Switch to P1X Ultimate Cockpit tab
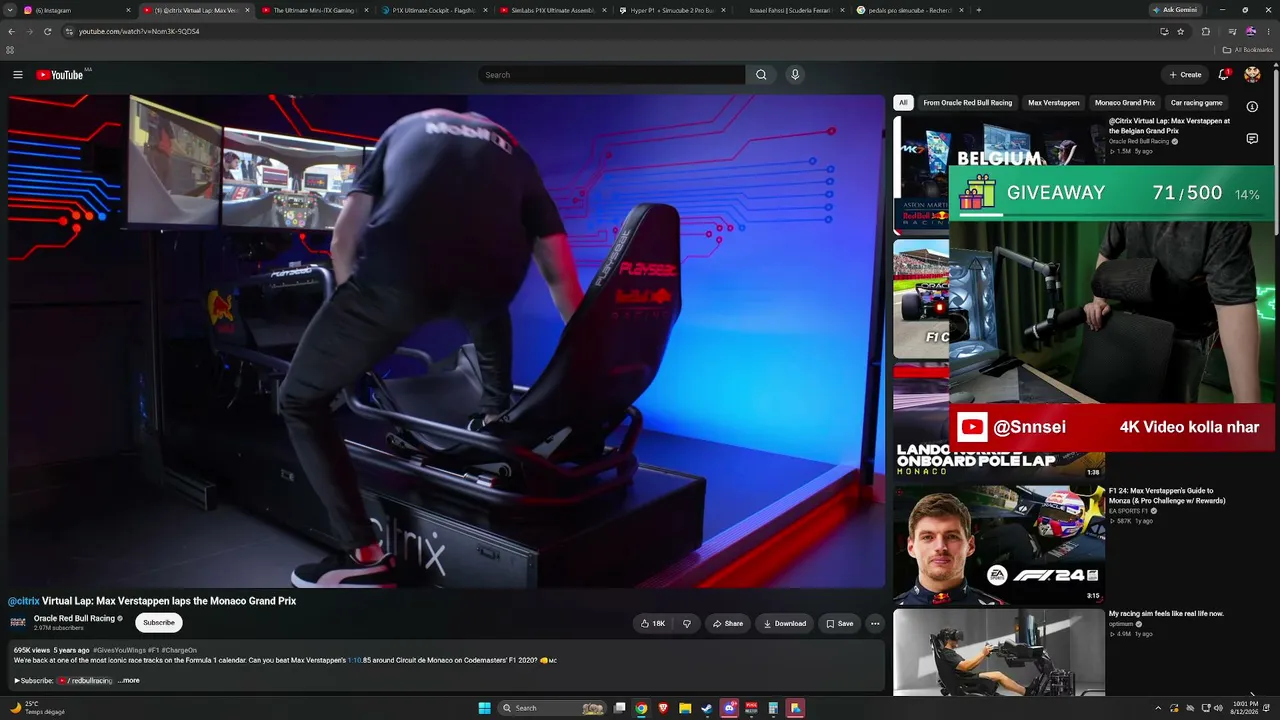The width and height of the screenshot is (1280, 720). coord(434,10)
